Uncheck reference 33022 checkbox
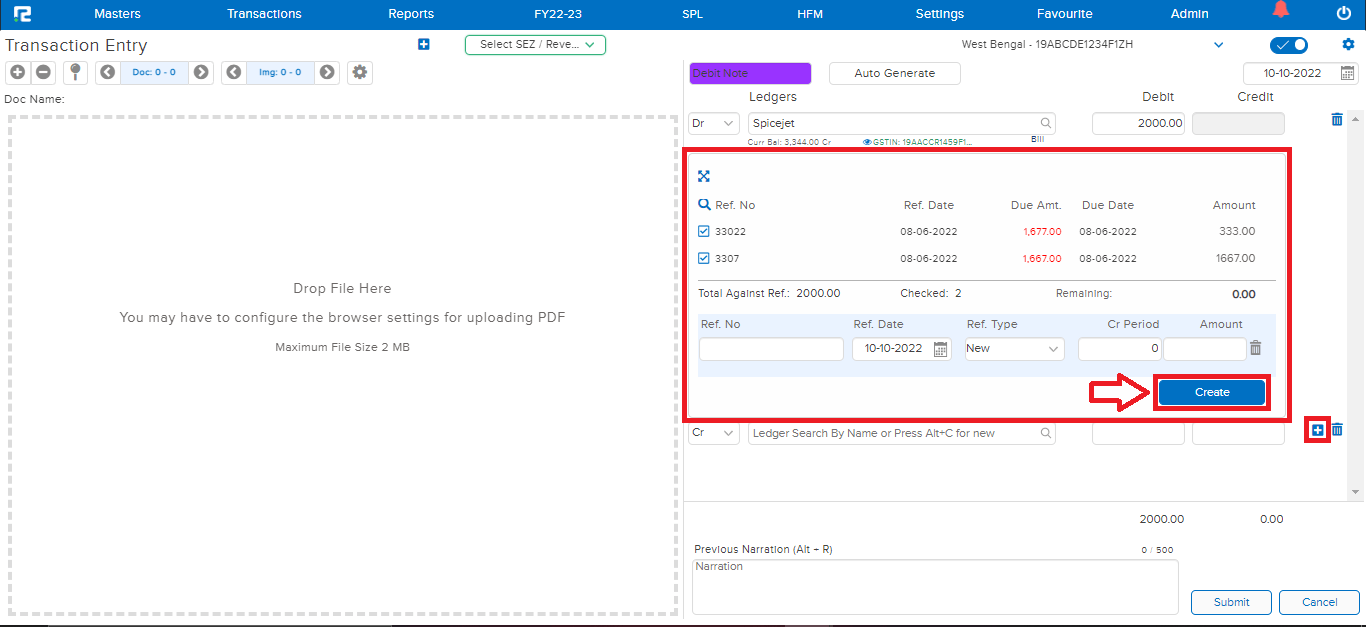 (704, 231)
